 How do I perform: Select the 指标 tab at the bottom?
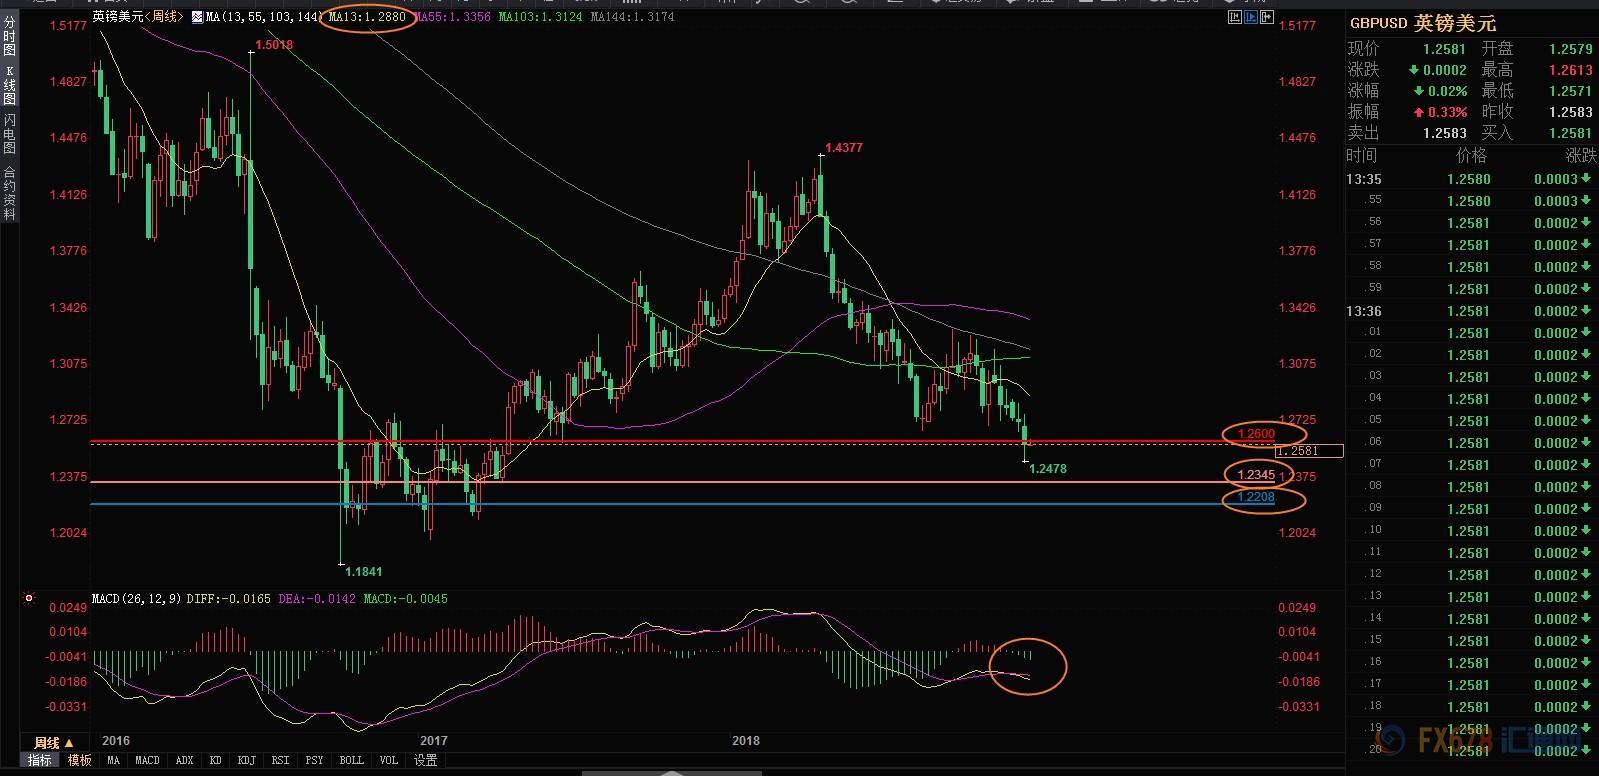tap(40, 760)
